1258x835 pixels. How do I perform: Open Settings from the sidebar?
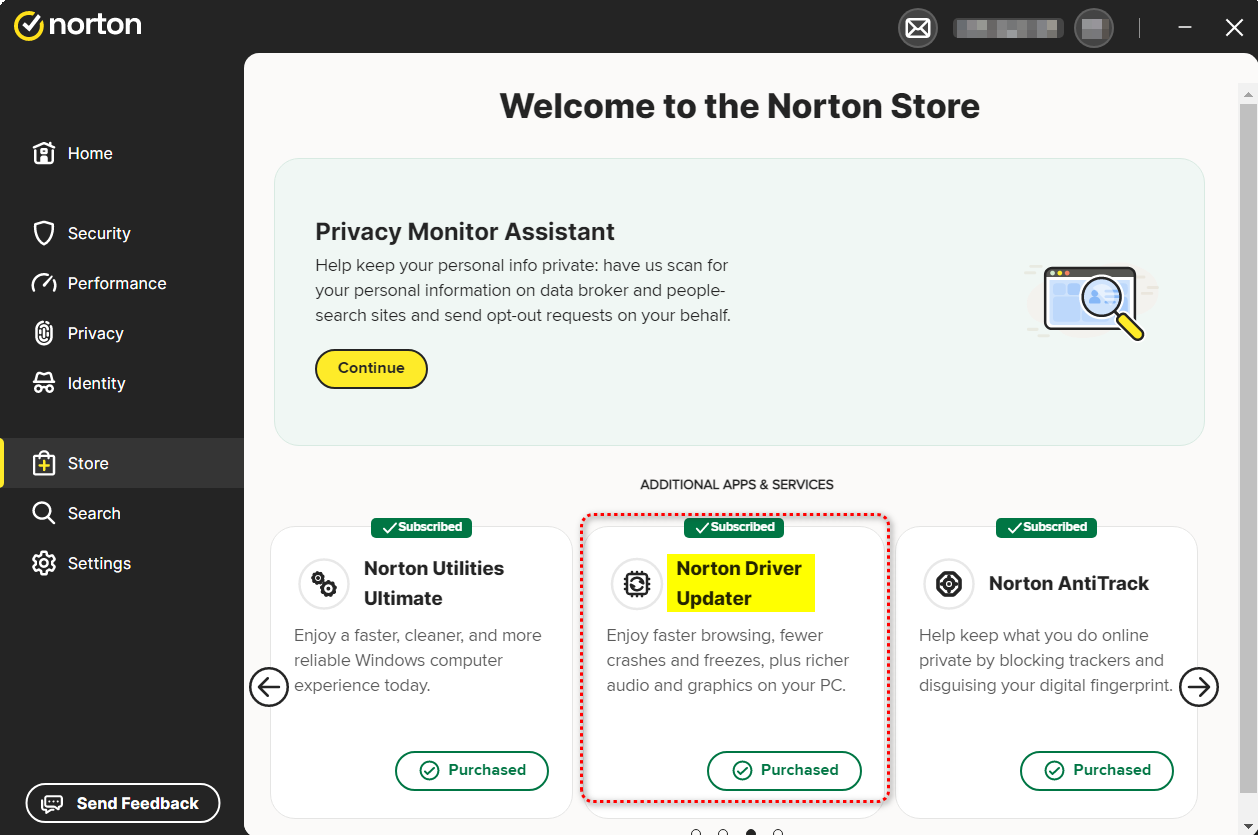coord(98,563)
